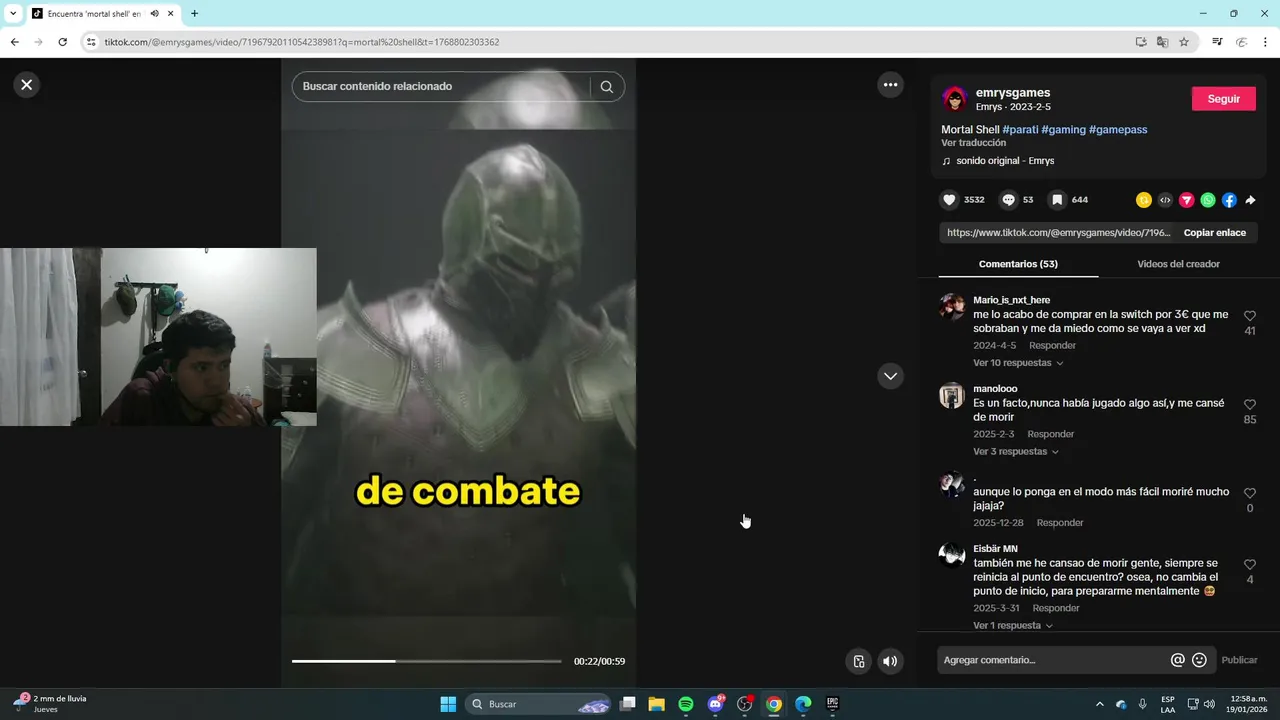Expand 'Ver 3 respuestas' replies
1280x720 pixels.
pos(1016,452)
